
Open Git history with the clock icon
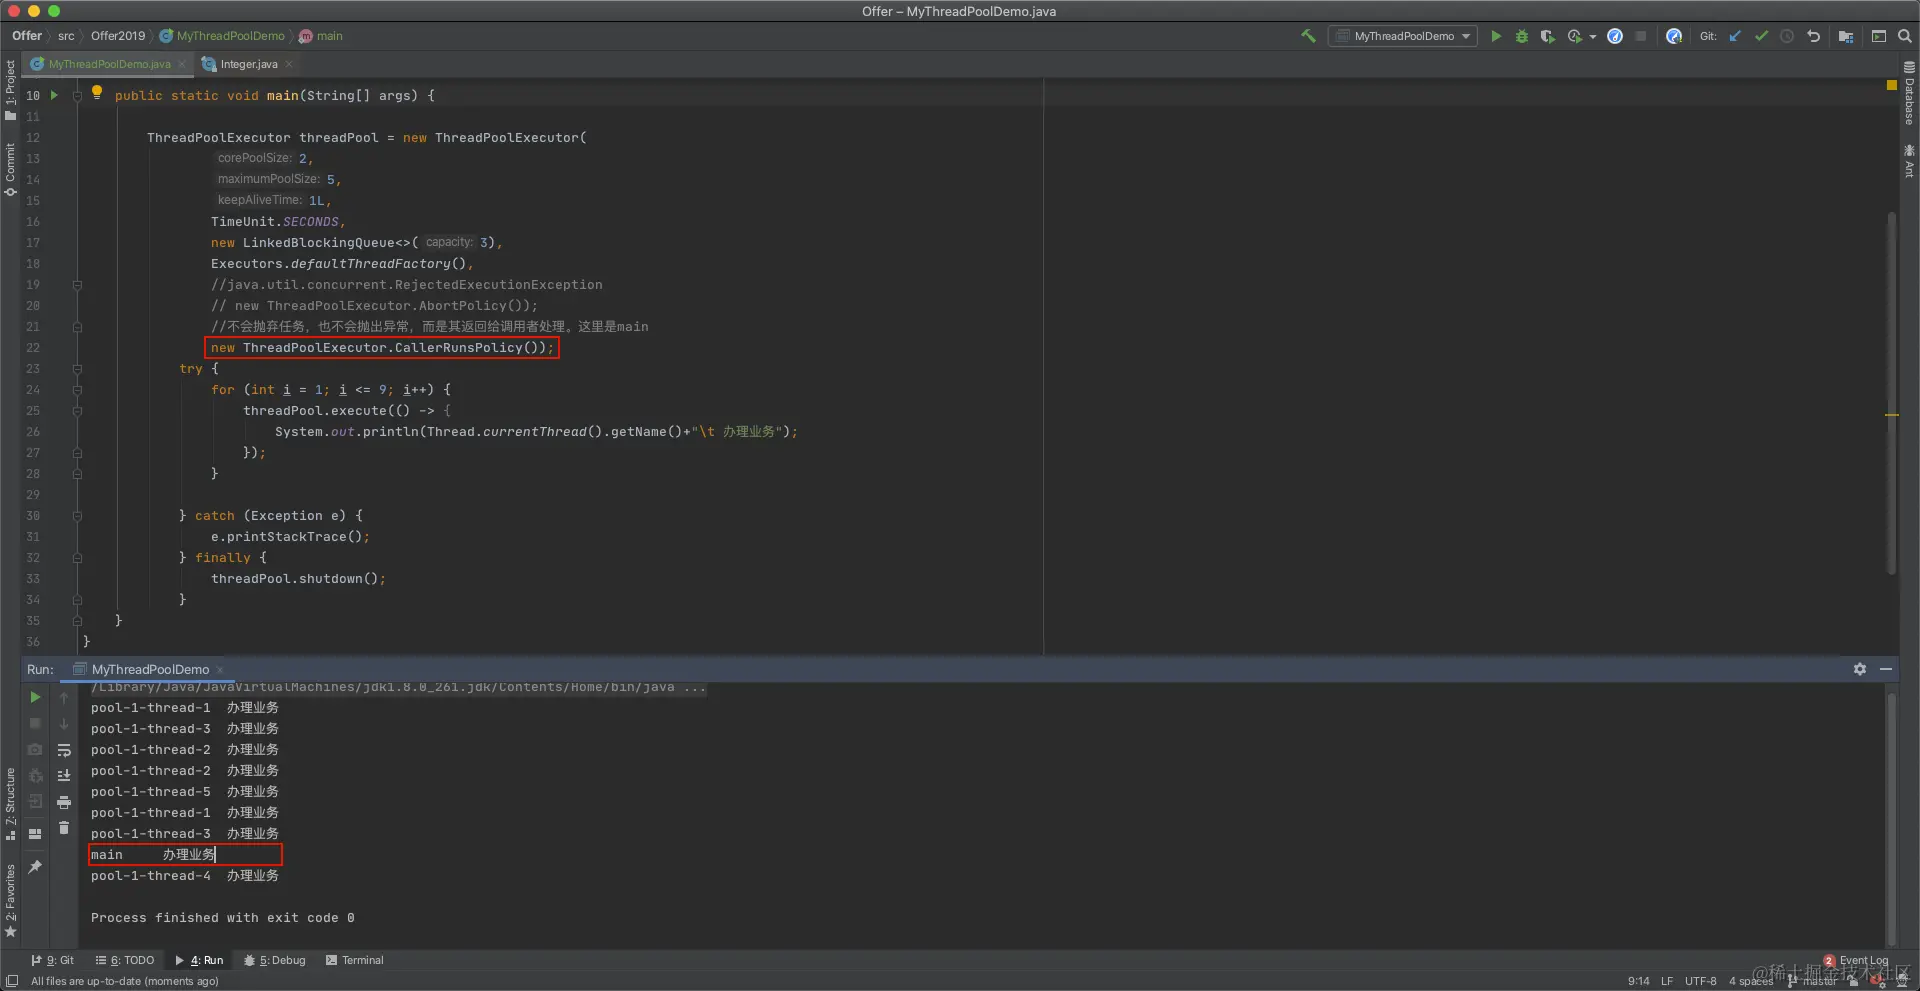(x=1787, y=36)
